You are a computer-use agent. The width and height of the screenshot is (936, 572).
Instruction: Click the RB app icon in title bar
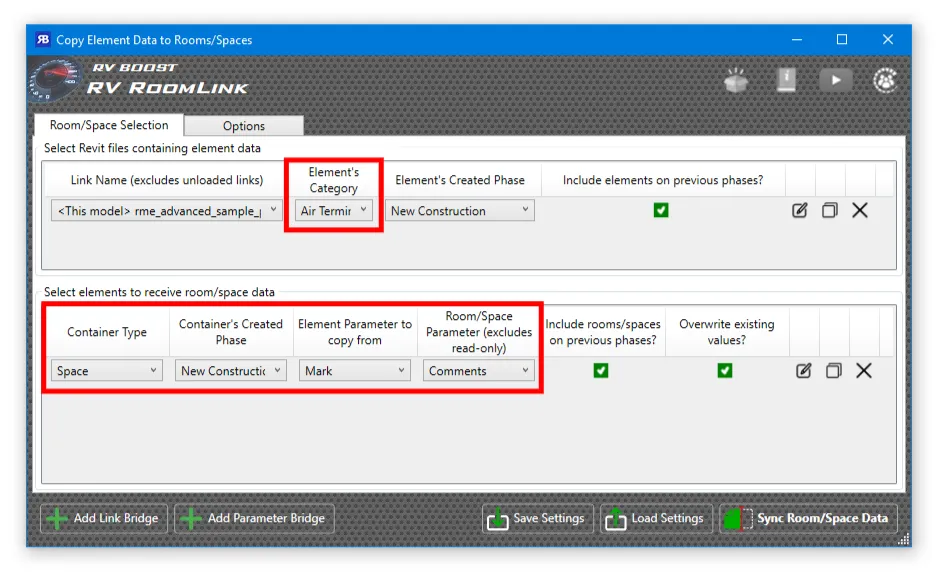tap(42, 40)
